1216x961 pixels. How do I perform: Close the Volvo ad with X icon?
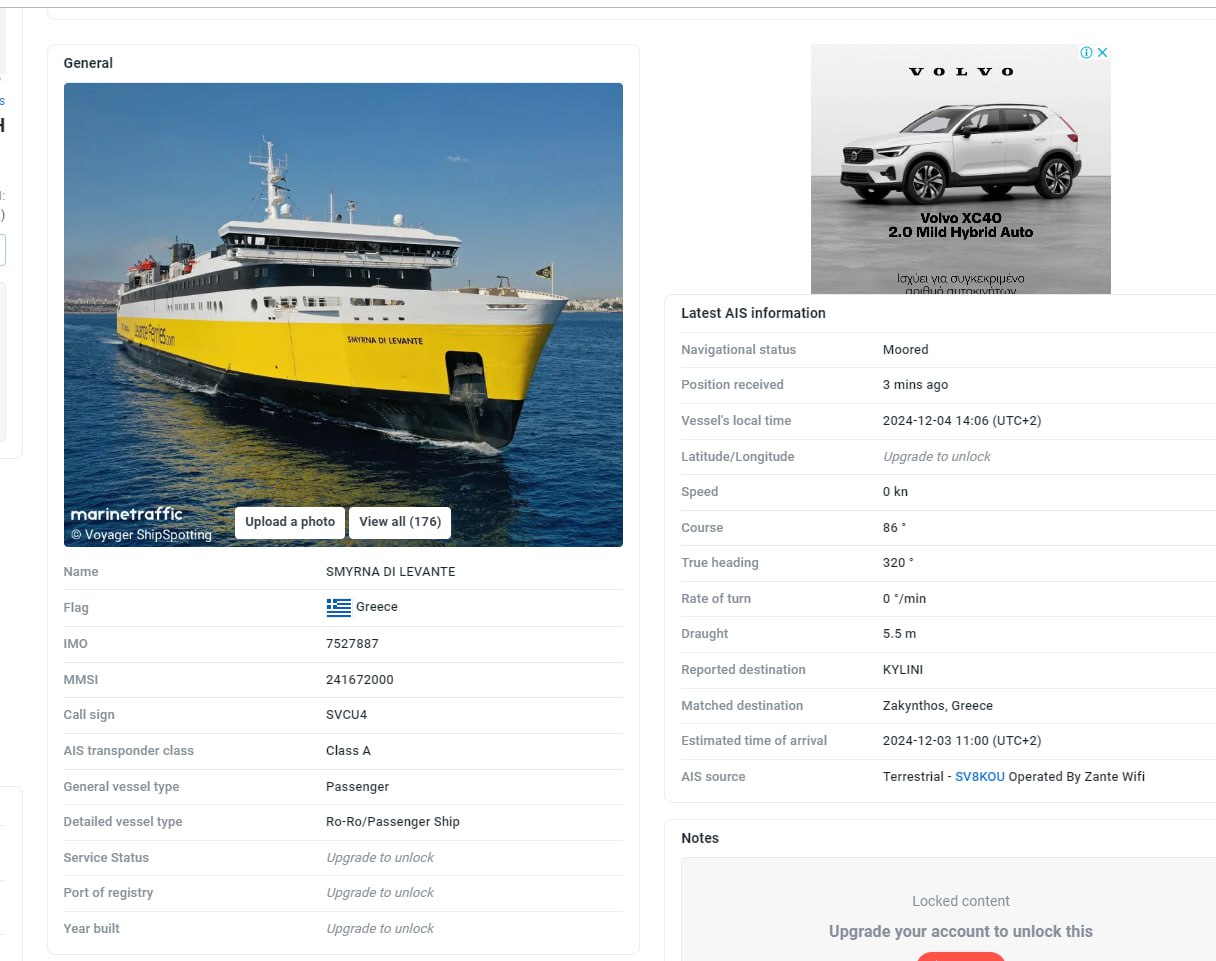coord(1103,53)
